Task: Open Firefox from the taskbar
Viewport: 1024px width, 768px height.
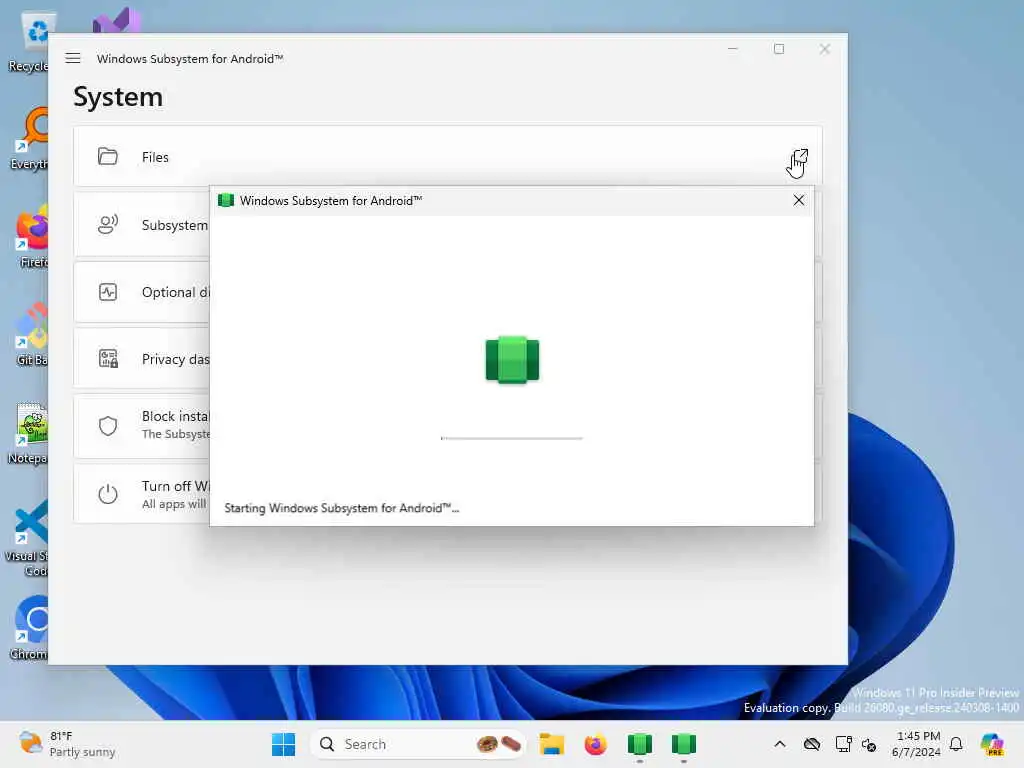Action: 595,744
